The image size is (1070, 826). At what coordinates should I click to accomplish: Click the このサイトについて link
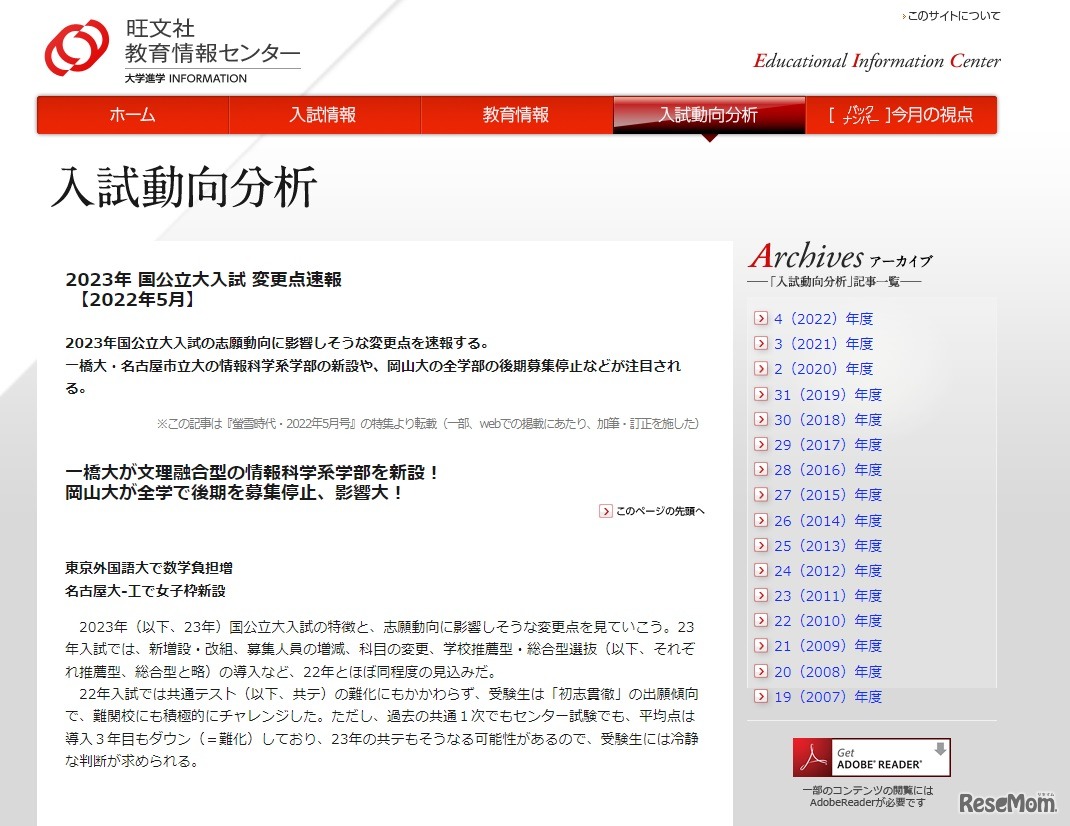pos(949,17)
